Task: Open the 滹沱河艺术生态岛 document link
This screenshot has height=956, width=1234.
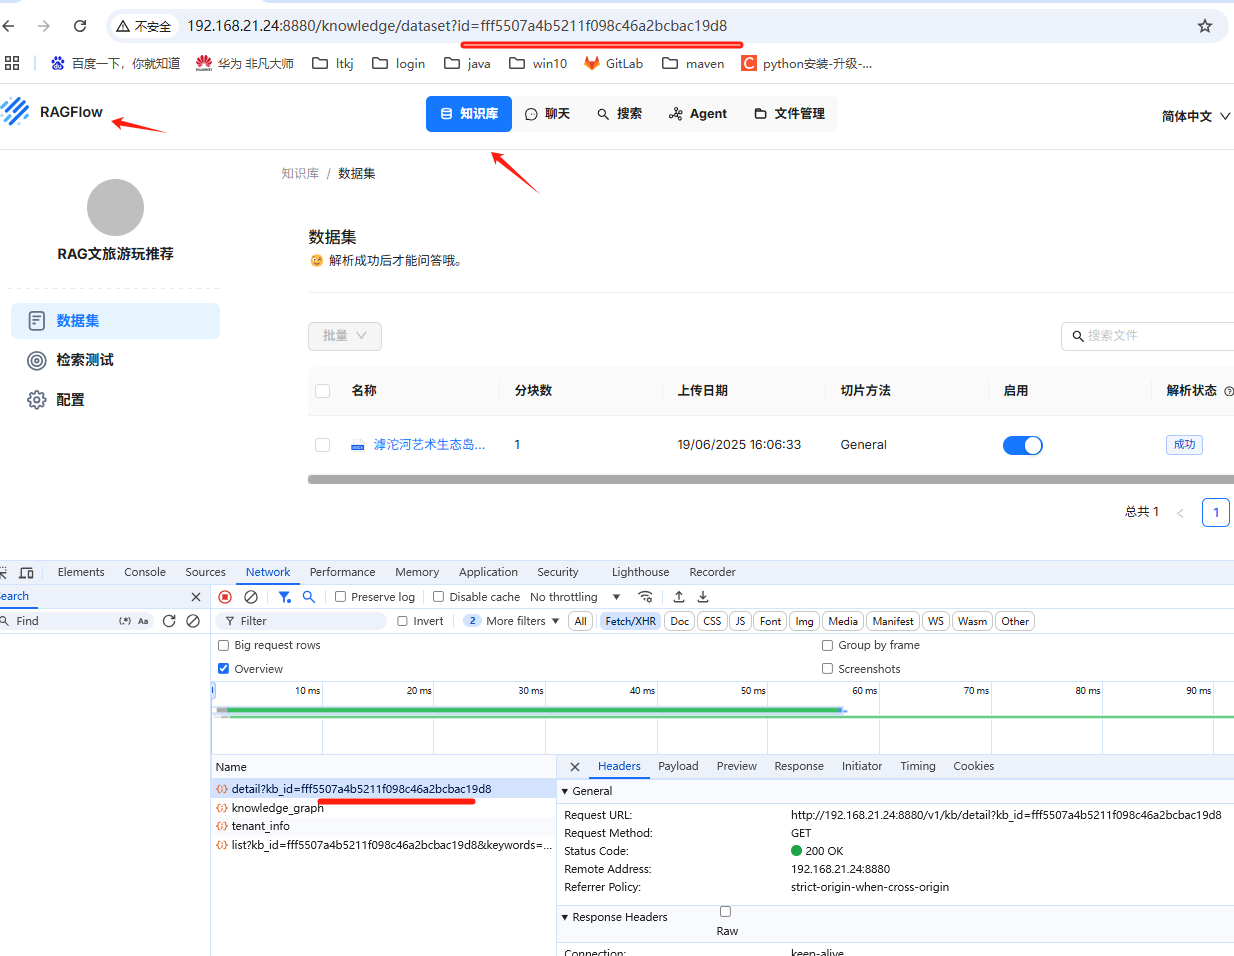Action: pos(429,445)
